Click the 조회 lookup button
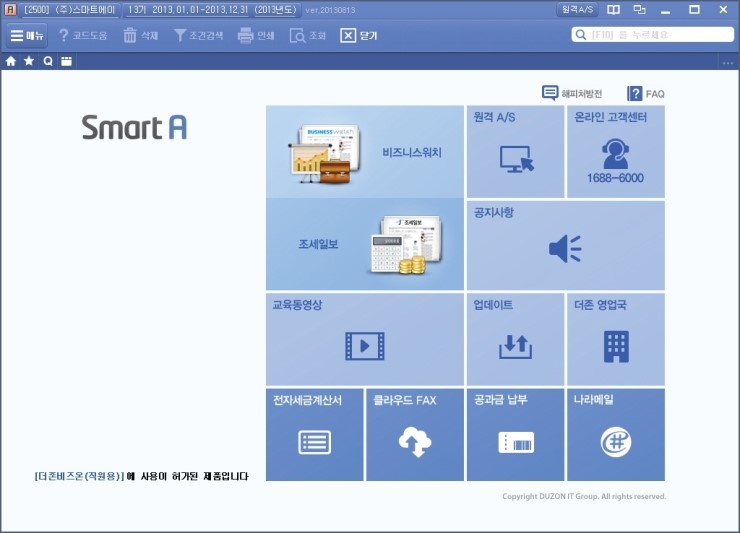This screenshot has width=740, height=533. tap(308, 35)
